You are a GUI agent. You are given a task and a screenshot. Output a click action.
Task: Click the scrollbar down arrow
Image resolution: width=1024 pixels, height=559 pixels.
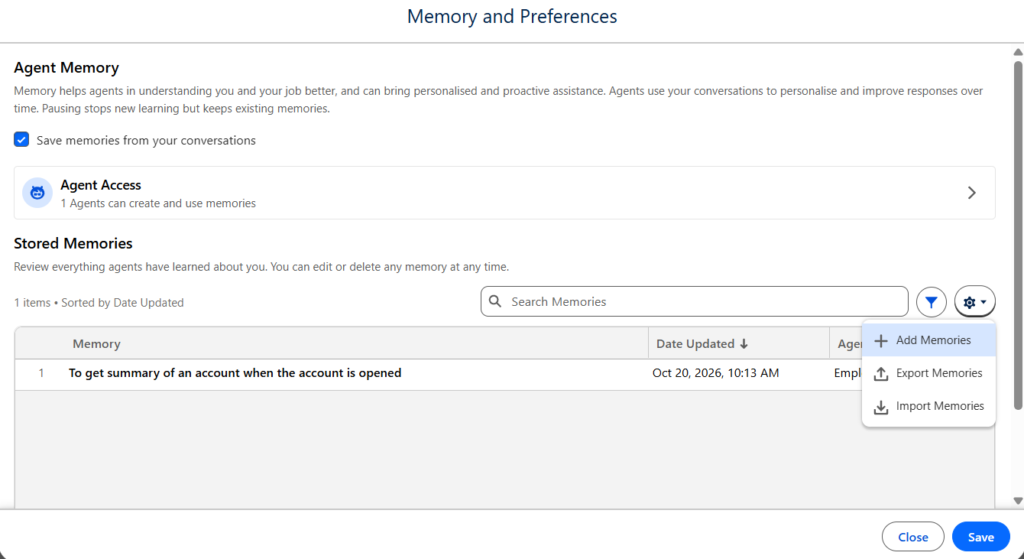pos(1017,501)
